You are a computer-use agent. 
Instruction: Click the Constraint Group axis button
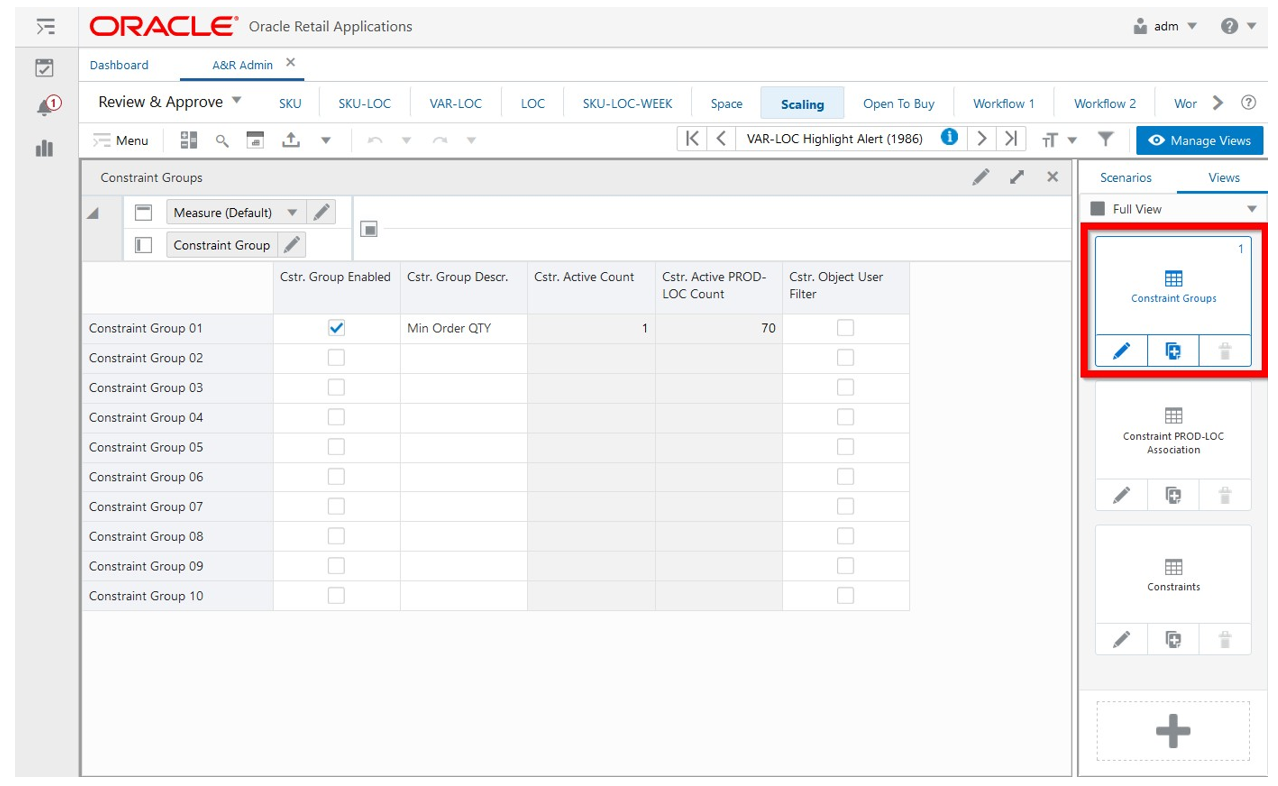click(222, 244)
